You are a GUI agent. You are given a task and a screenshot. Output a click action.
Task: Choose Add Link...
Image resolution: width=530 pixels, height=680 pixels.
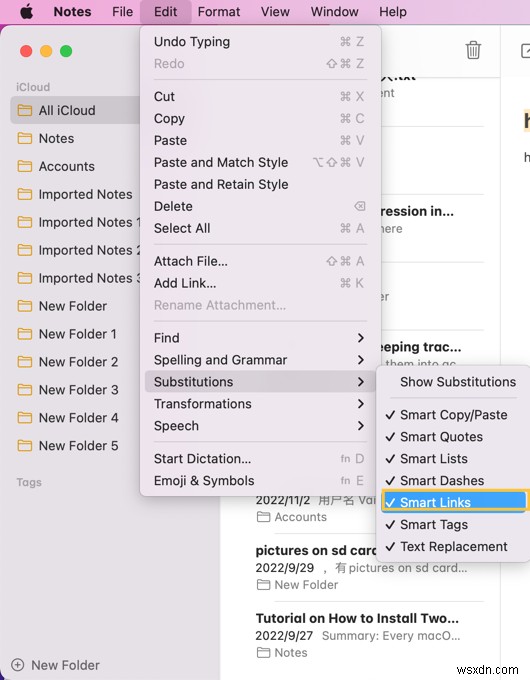[260, 283]
